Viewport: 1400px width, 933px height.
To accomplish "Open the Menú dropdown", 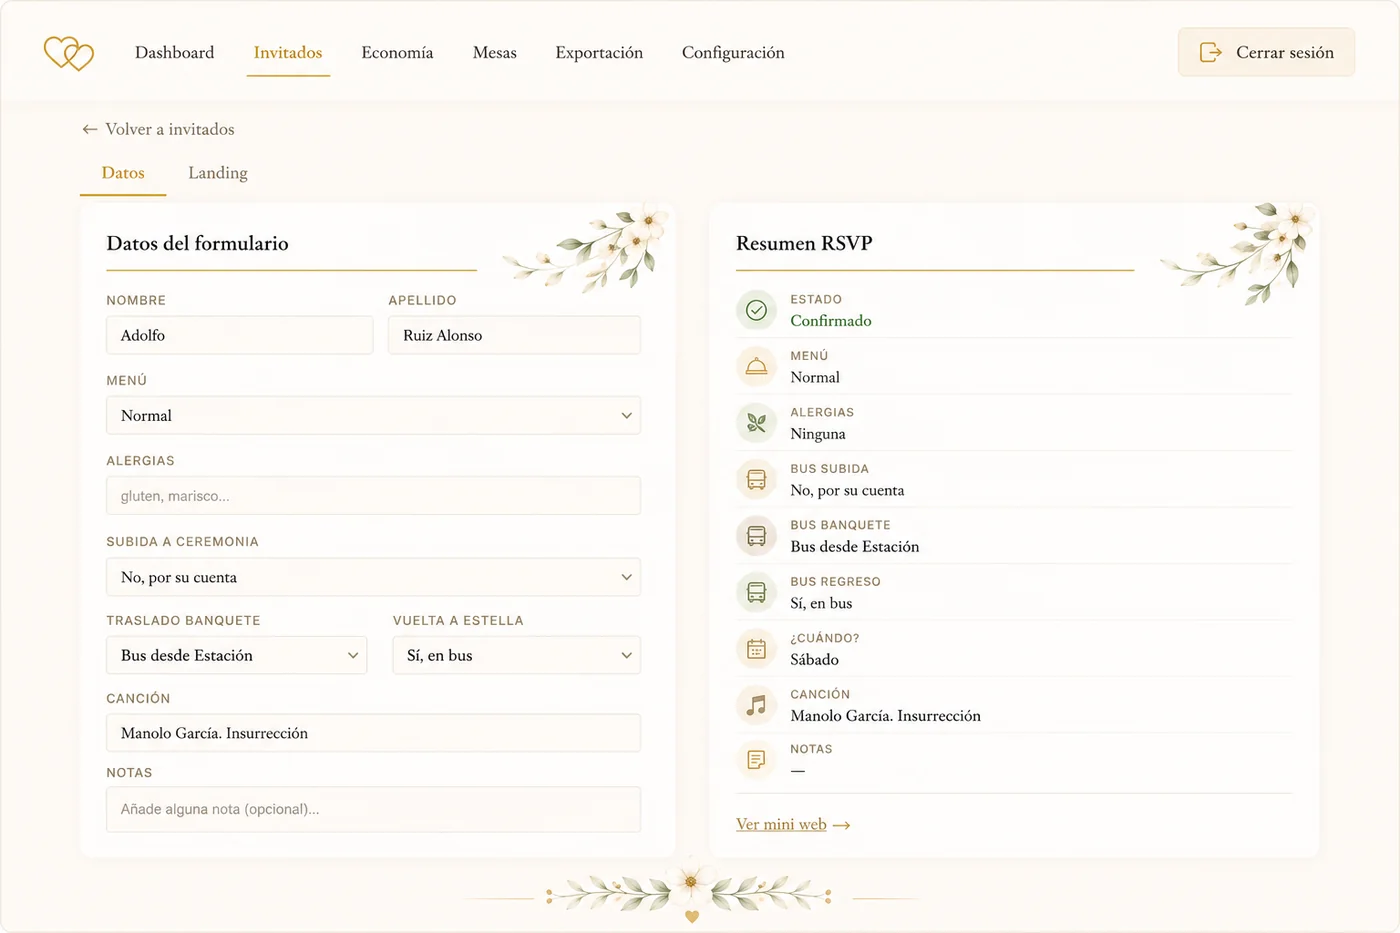I will tap(373, 415).
